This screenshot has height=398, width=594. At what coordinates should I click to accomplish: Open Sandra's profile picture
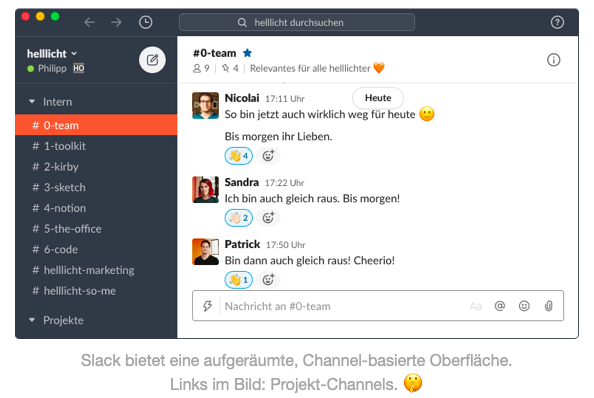coord(205,189)
